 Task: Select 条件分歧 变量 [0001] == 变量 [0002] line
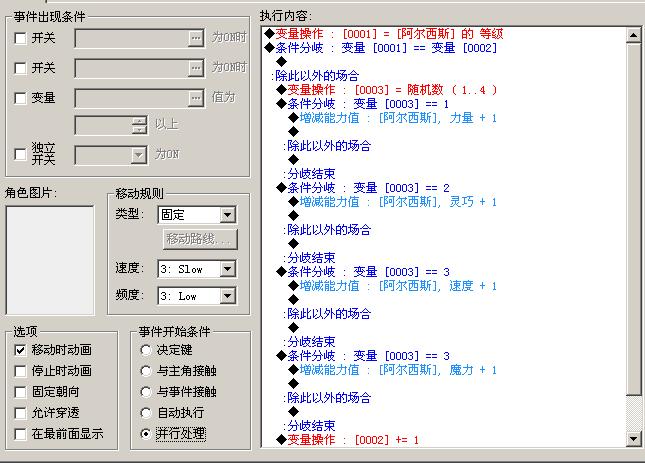point(381,48)
